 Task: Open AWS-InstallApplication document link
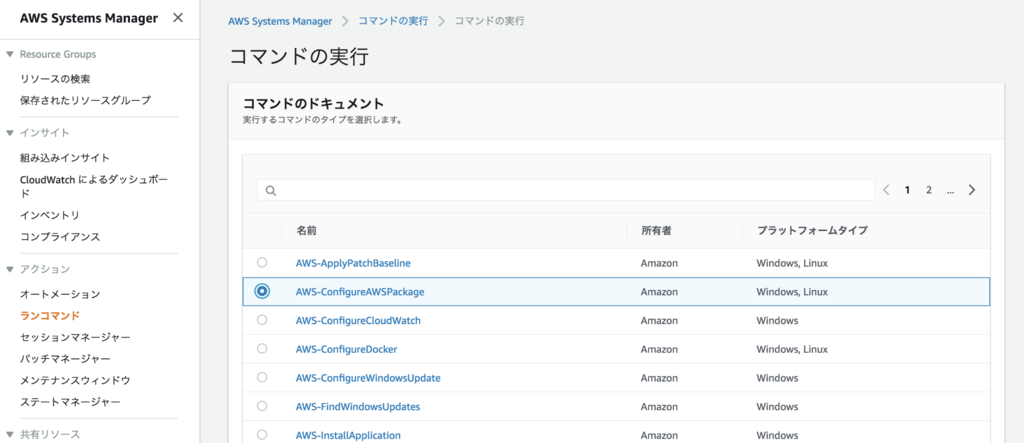click(348, 435)
